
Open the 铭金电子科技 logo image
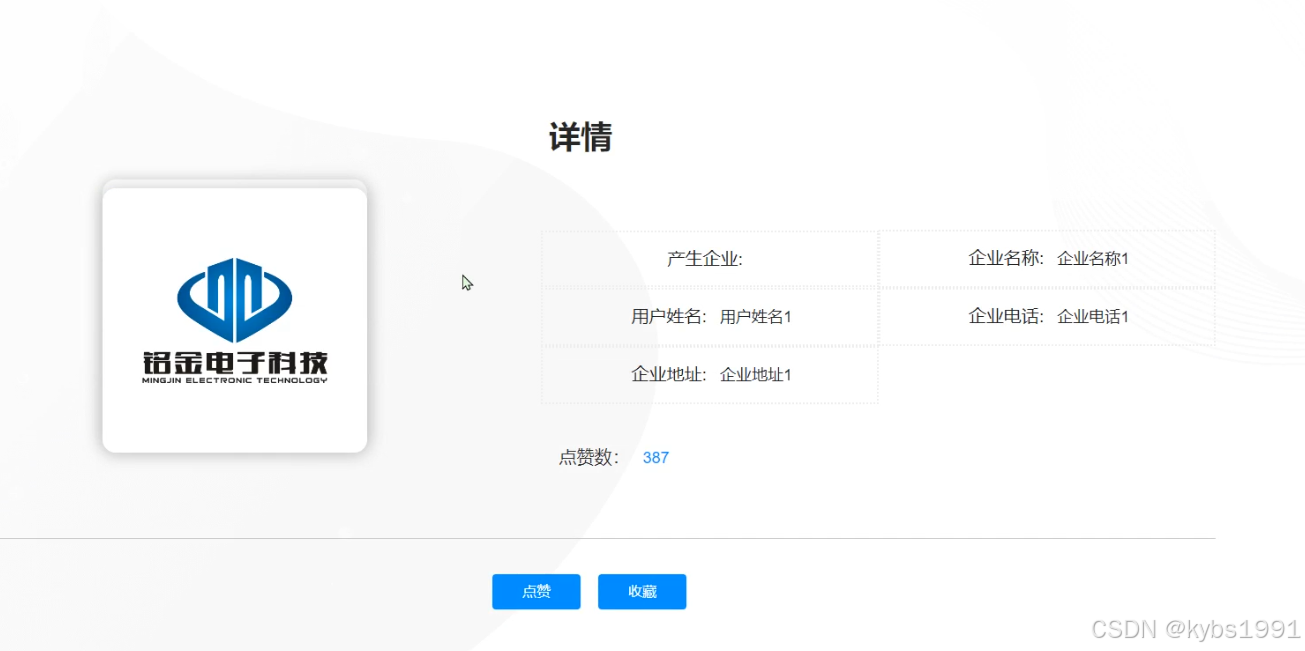235,320
